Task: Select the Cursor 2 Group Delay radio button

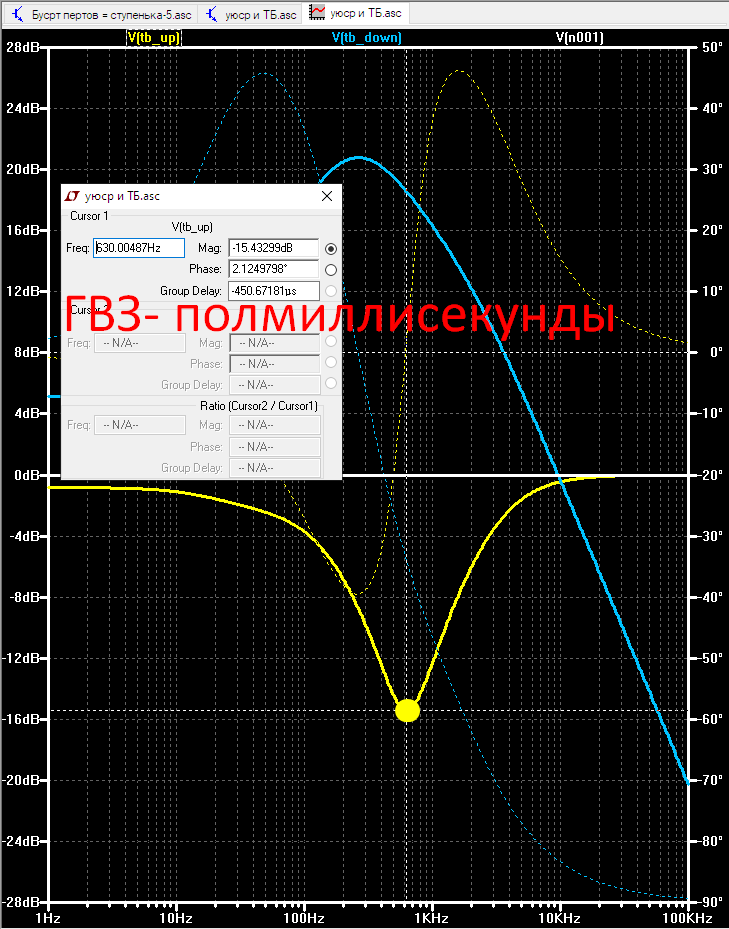Action: point(331,383)
